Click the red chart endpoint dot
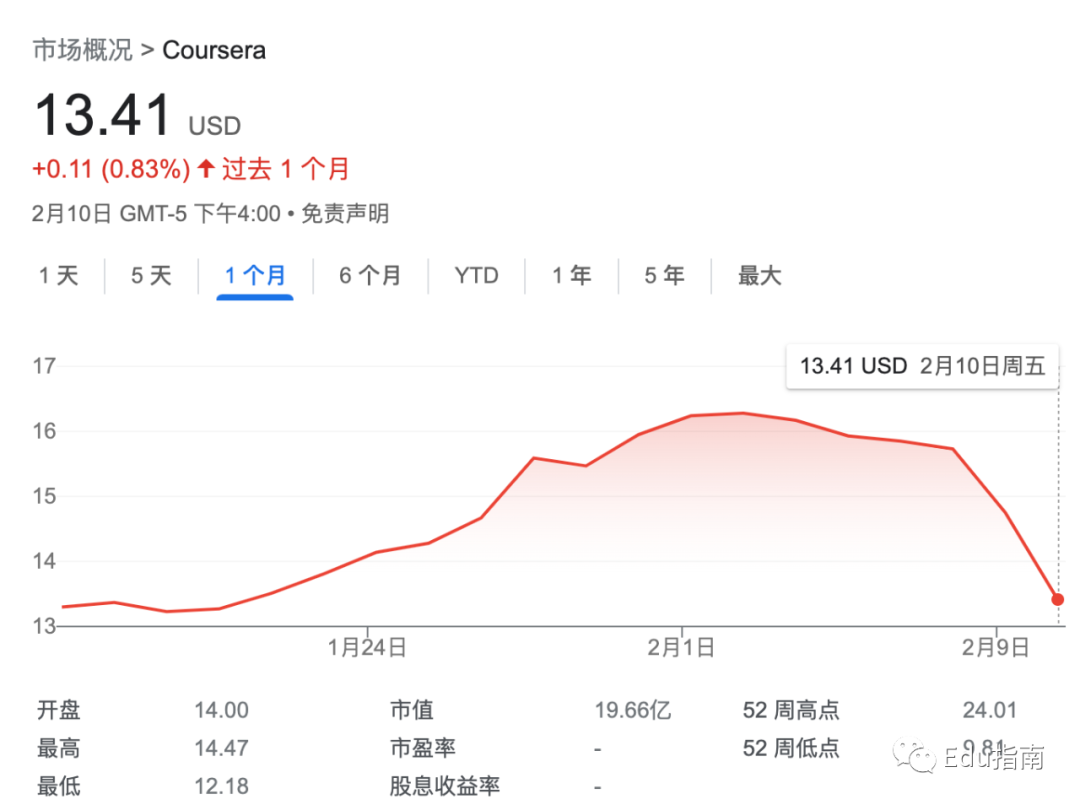1080x805 pixels. (x=1058, y=600)
